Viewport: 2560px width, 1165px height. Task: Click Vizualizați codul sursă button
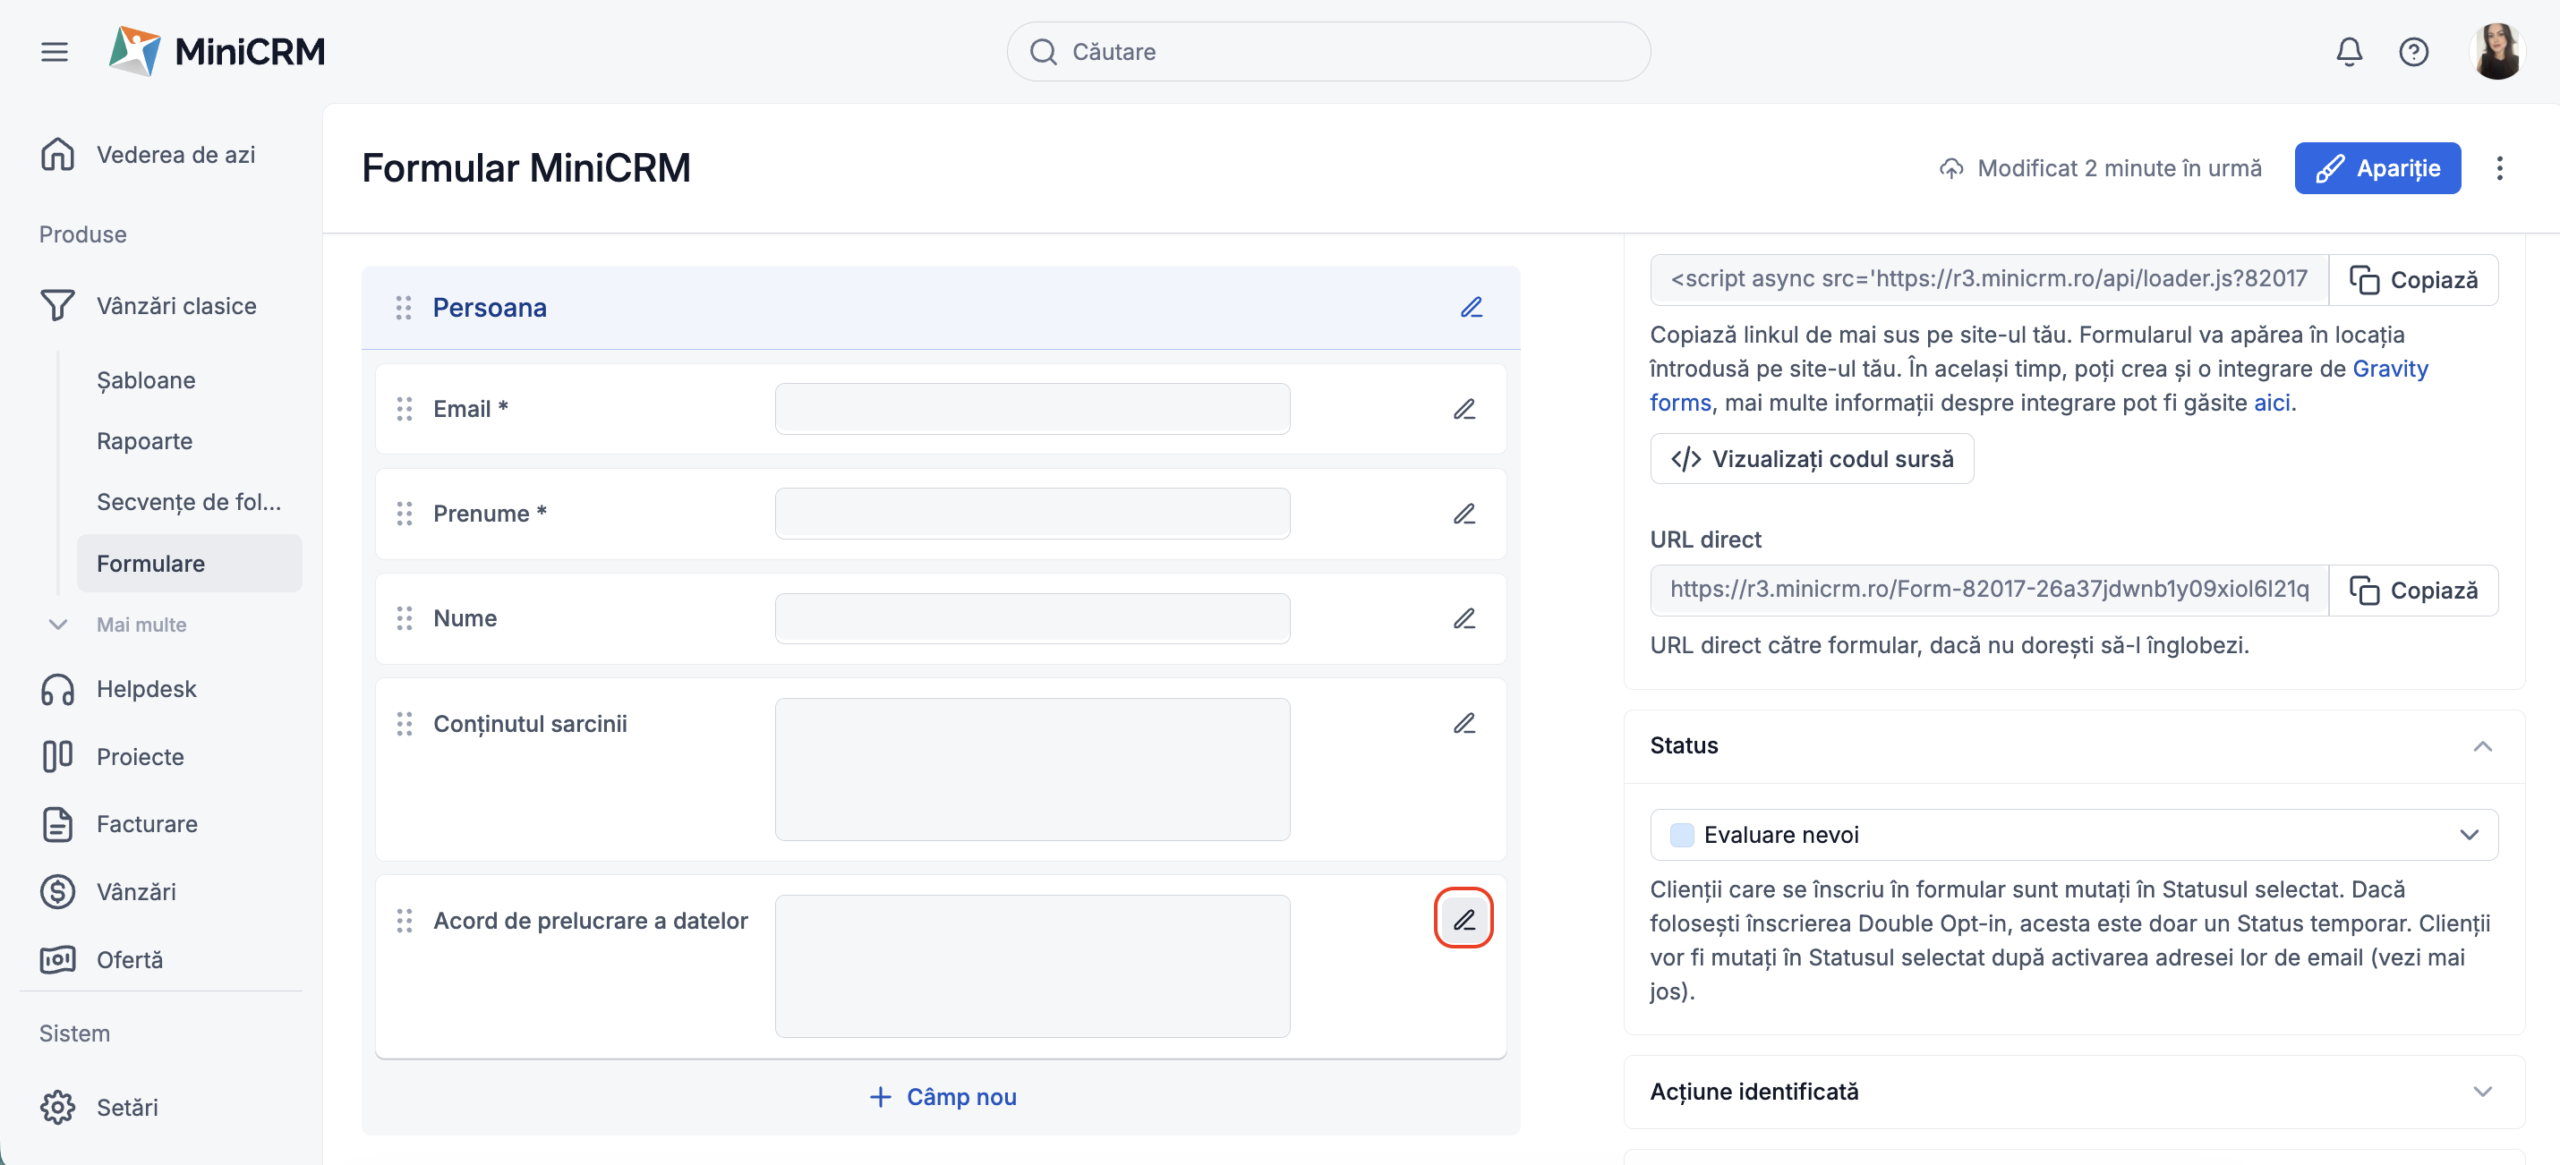[1811, 459]
